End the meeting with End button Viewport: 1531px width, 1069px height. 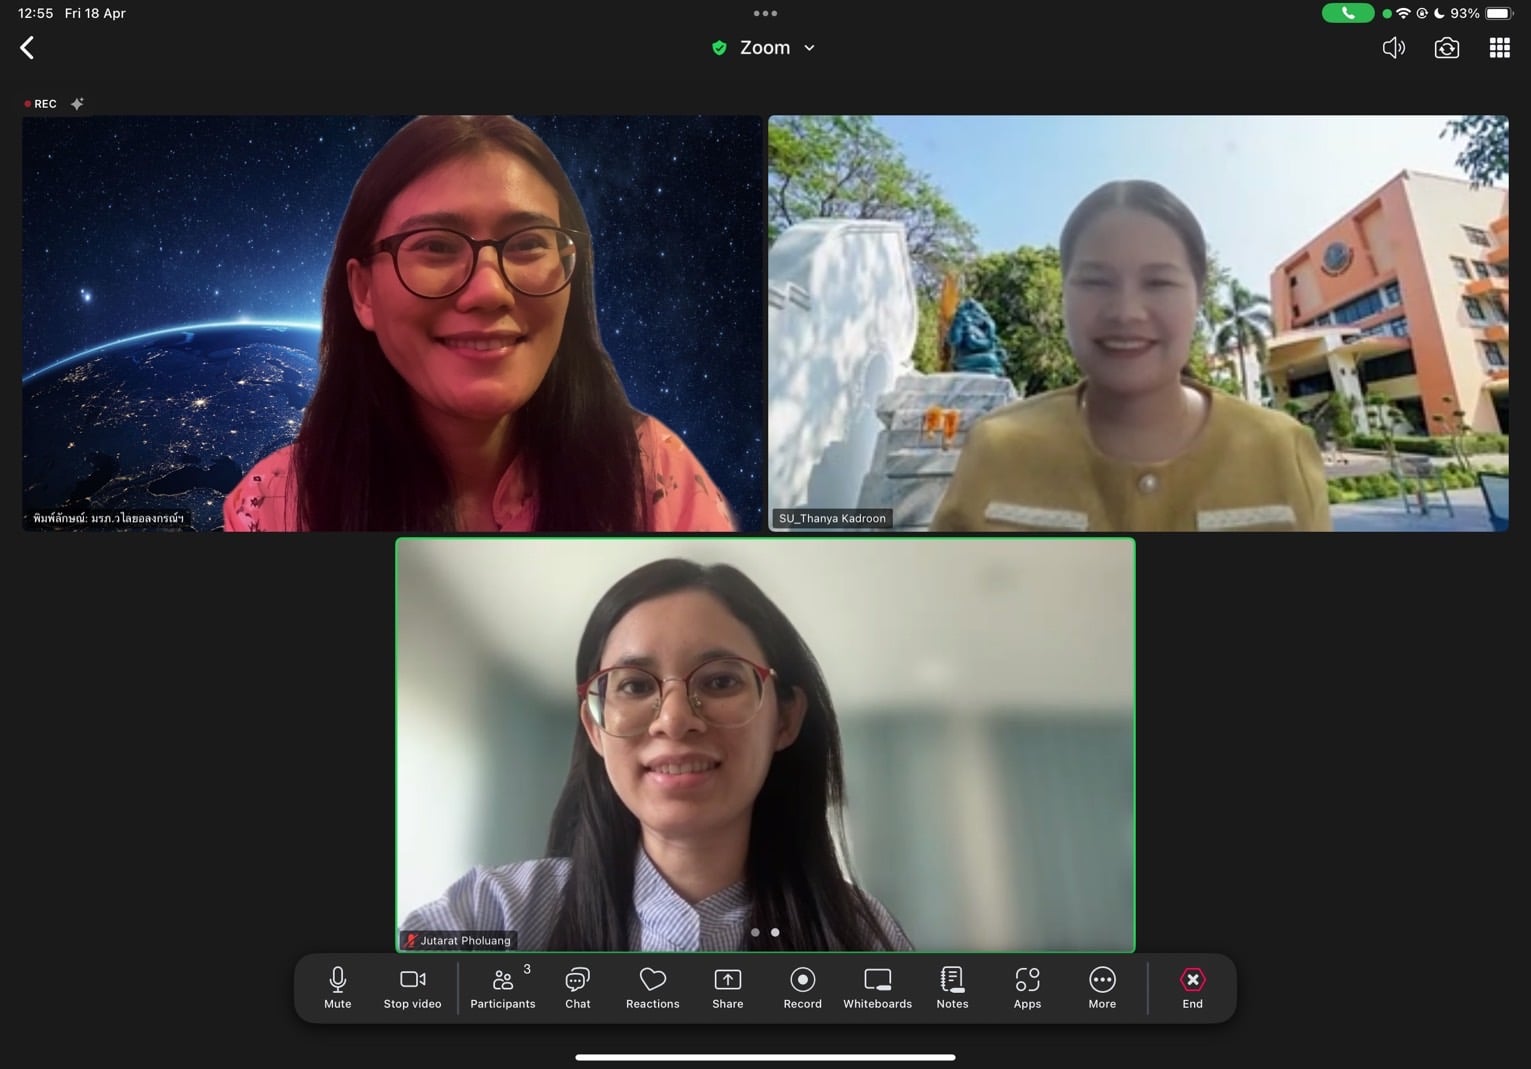tap(1192, 987)
